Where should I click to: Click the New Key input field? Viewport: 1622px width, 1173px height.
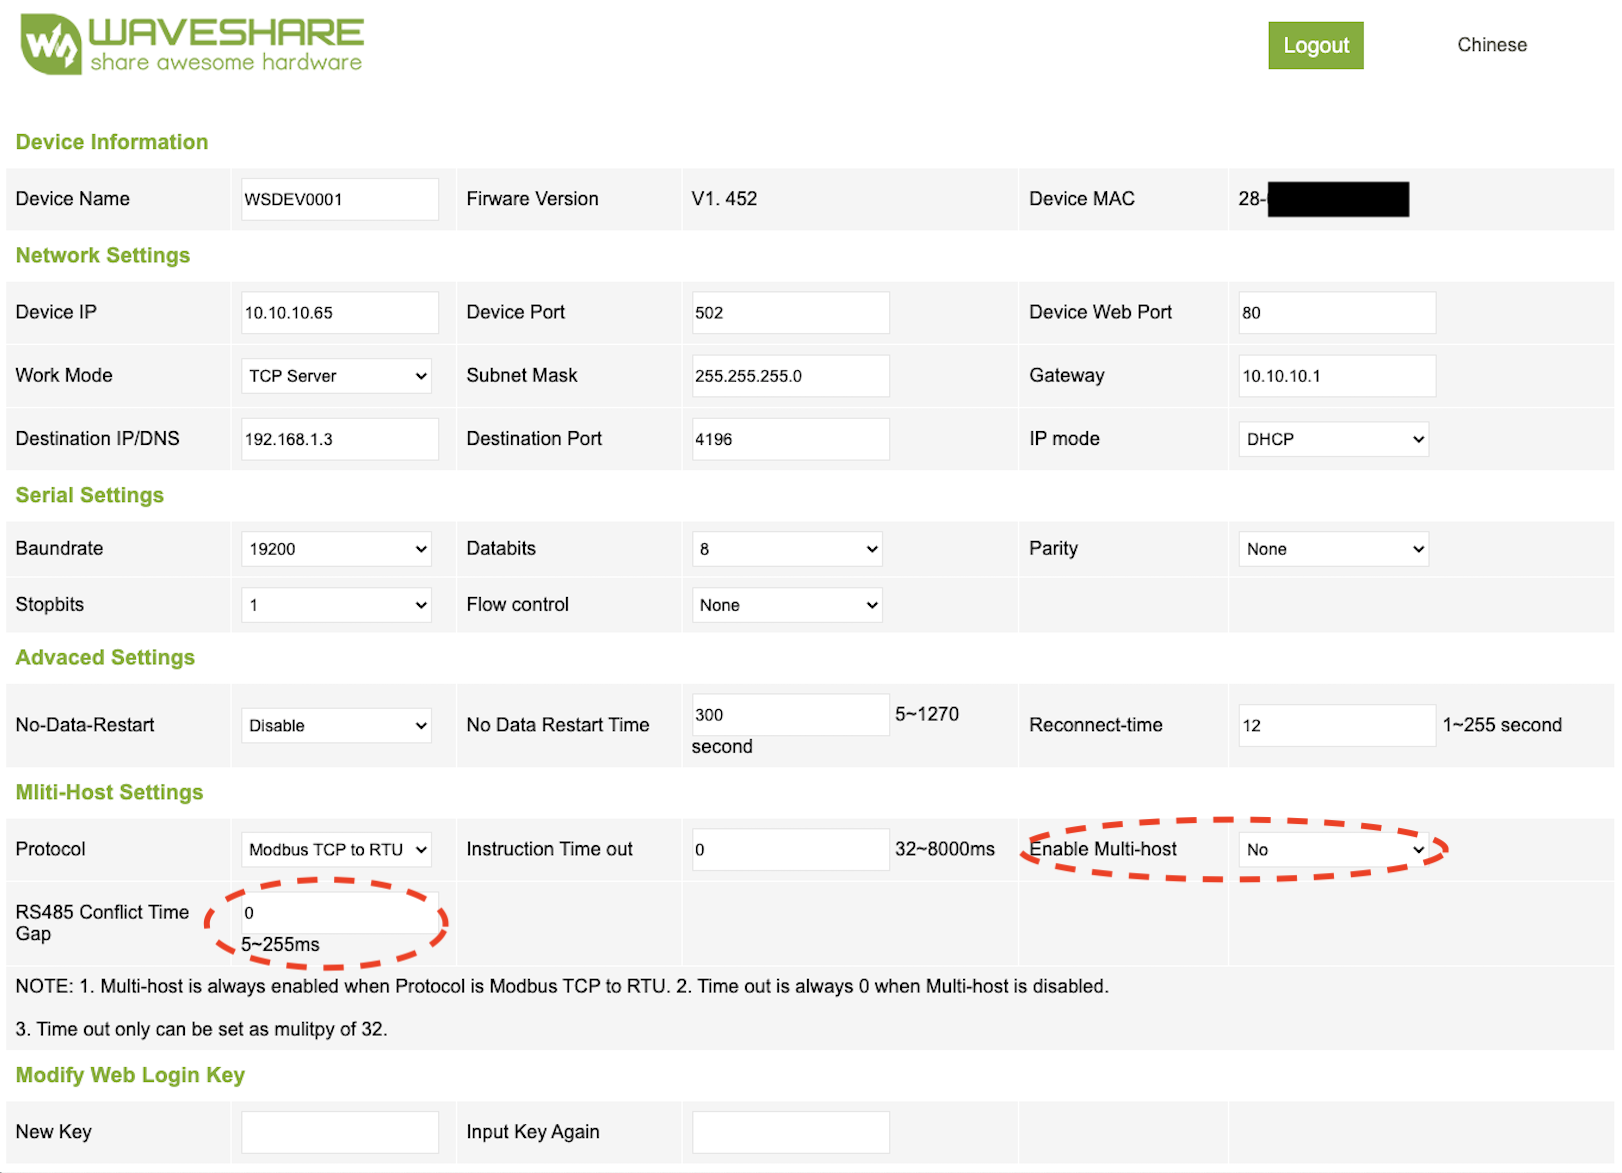point(339,1132)
